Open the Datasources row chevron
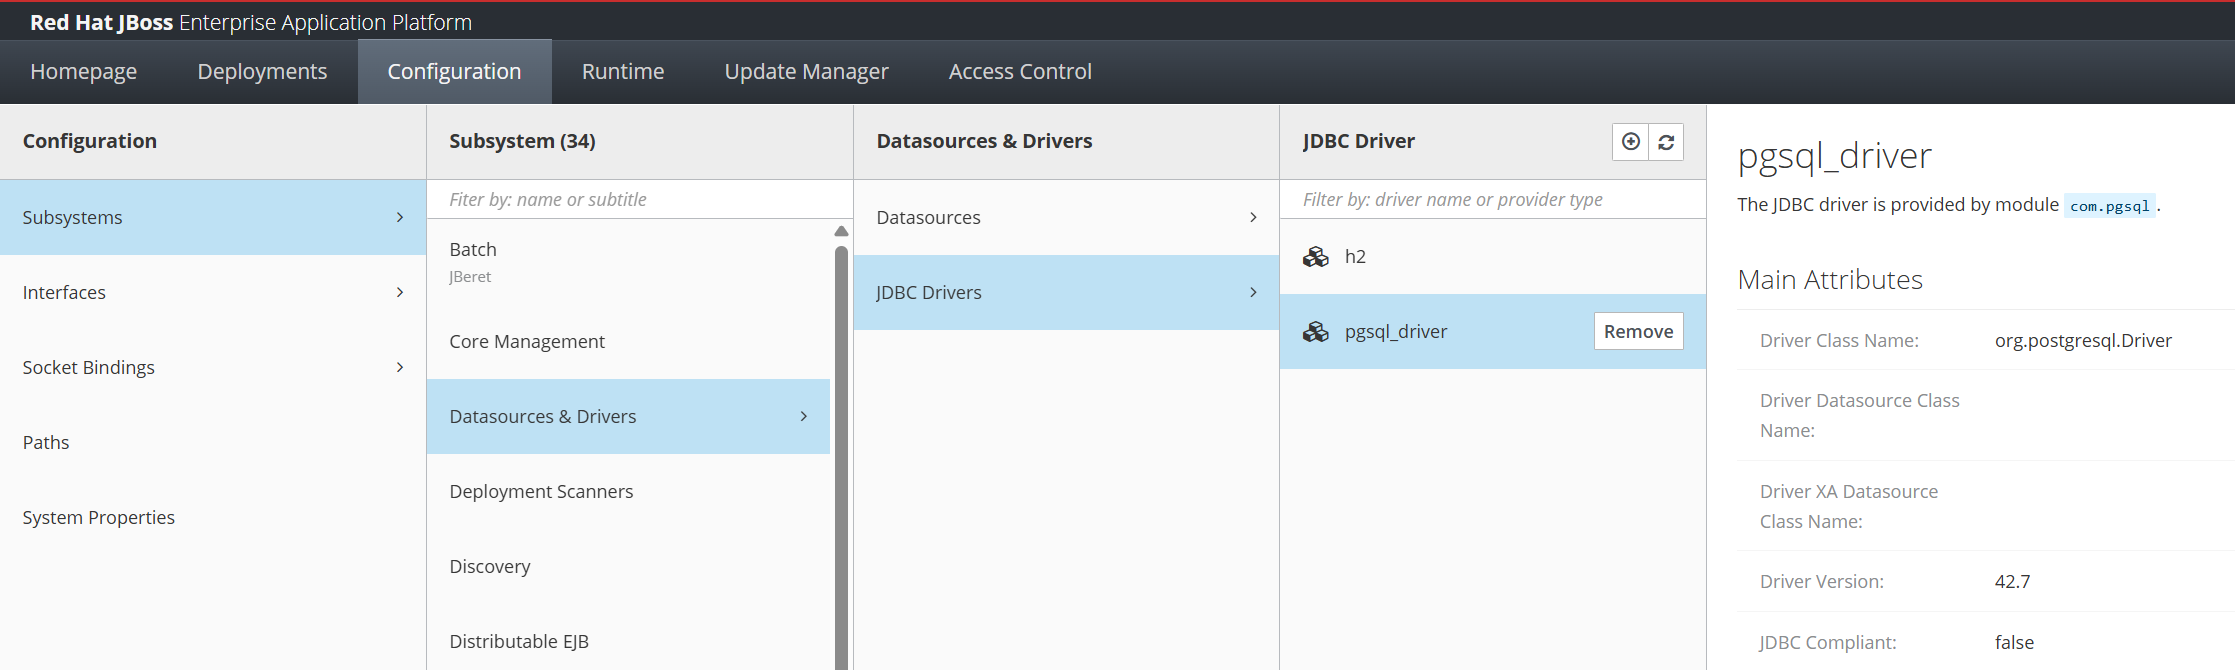This screenshot has height=670, width=2235. [x=1253, y=217]
